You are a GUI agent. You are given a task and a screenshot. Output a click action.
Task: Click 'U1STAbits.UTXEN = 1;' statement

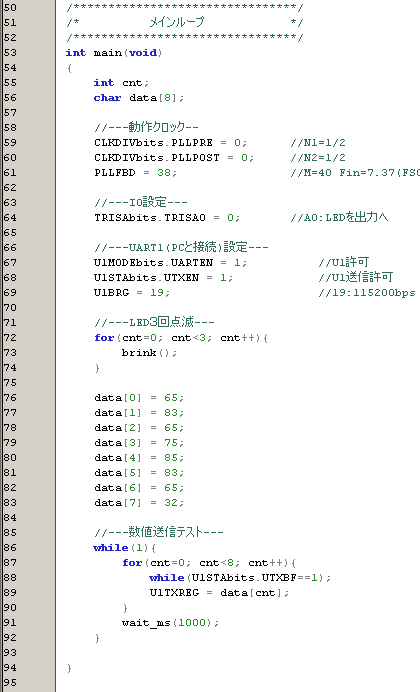click(x=163, y=278)
